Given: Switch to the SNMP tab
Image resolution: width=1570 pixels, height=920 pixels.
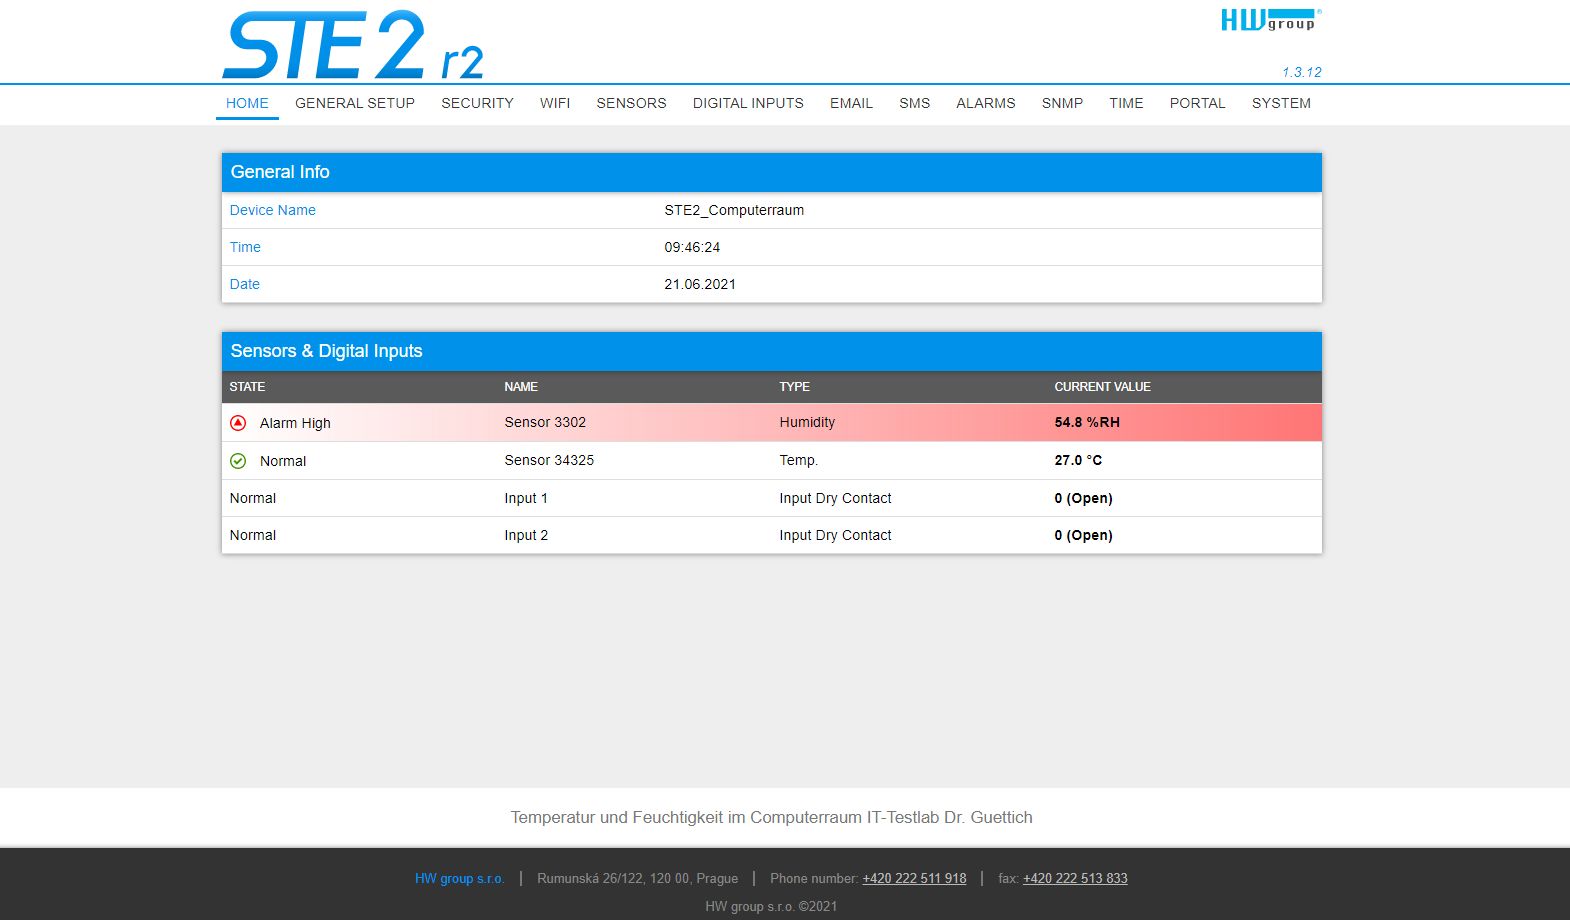Looking at the screenshot, I should coord(1062,103).
